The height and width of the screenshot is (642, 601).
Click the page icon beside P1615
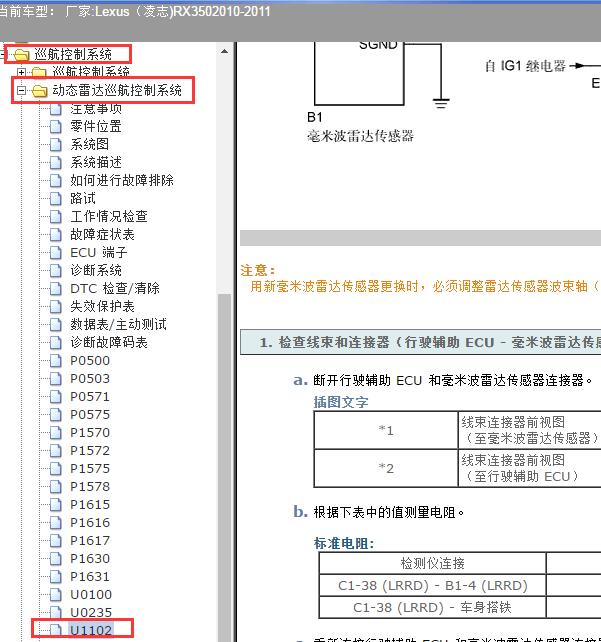tap(56, 505)
